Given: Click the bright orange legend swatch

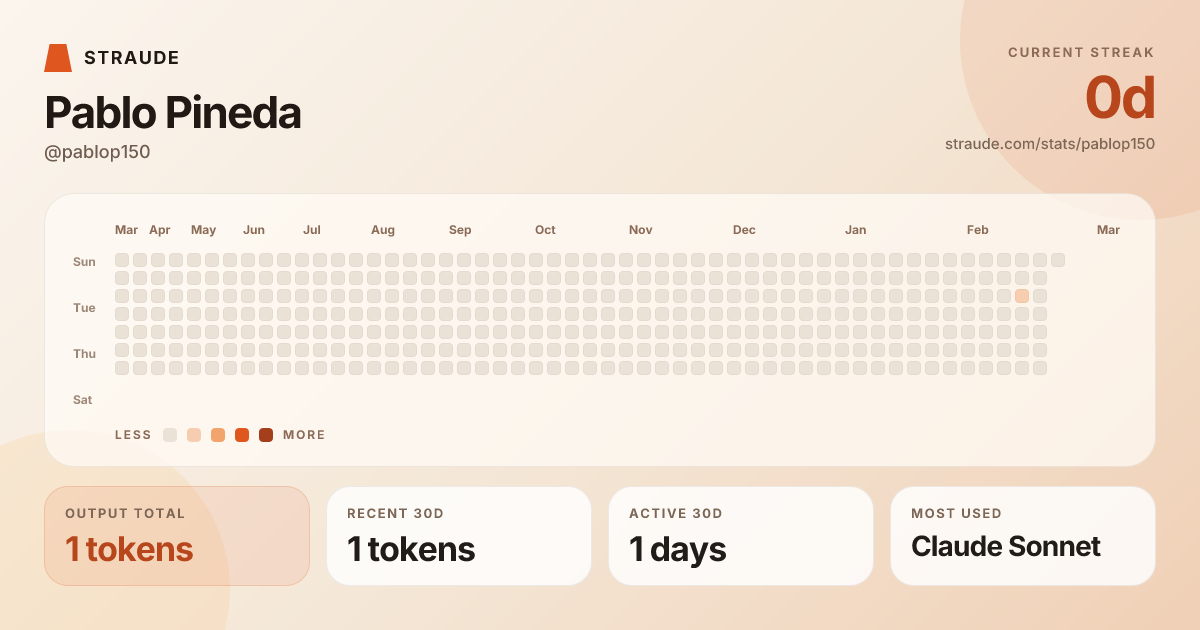Looking at the screenshot, I should point(242,435).
